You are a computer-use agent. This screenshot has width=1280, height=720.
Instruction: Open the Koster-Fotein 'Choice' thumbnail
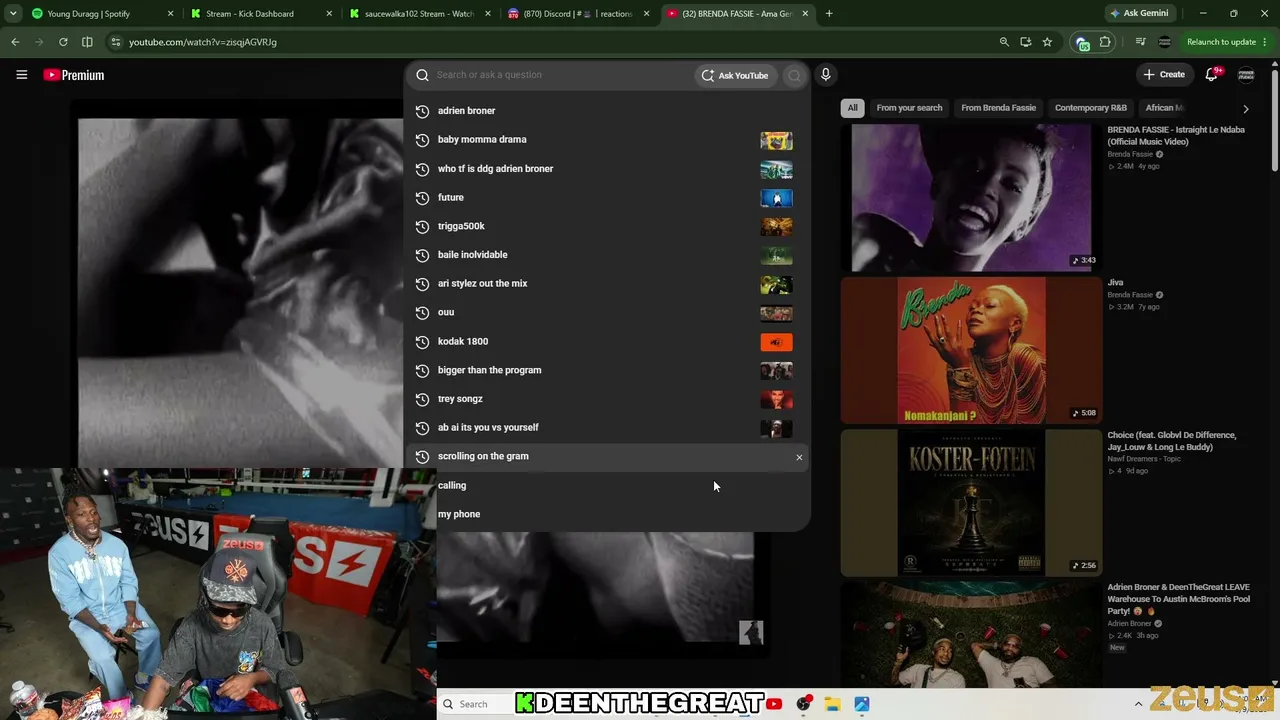click(971, 504)
